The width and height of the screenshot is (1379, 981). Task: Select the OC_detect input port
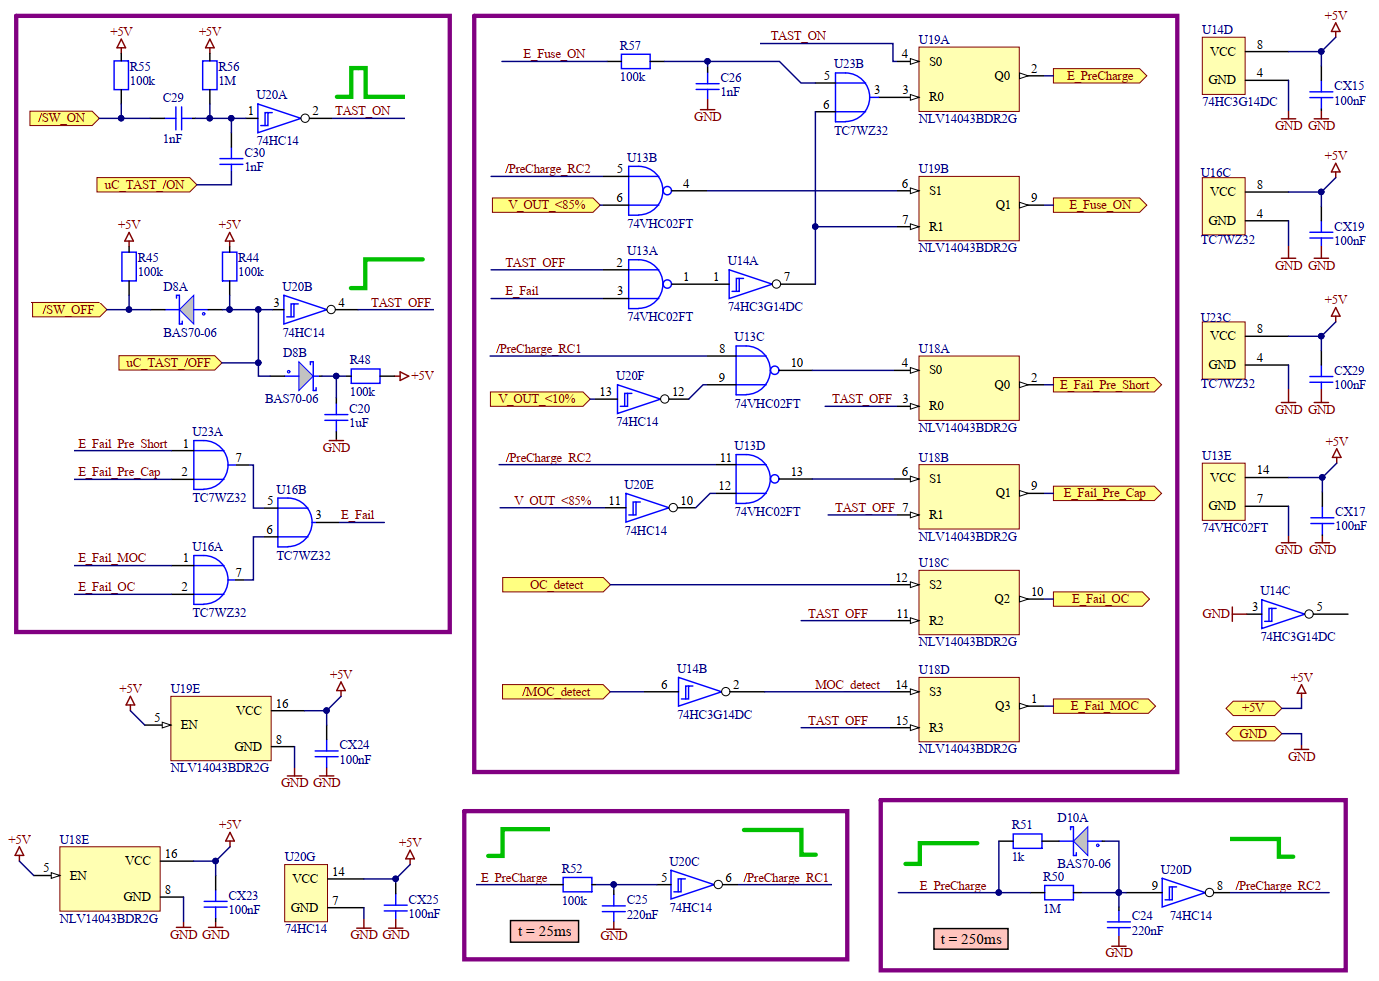click(x=556, y=585)
